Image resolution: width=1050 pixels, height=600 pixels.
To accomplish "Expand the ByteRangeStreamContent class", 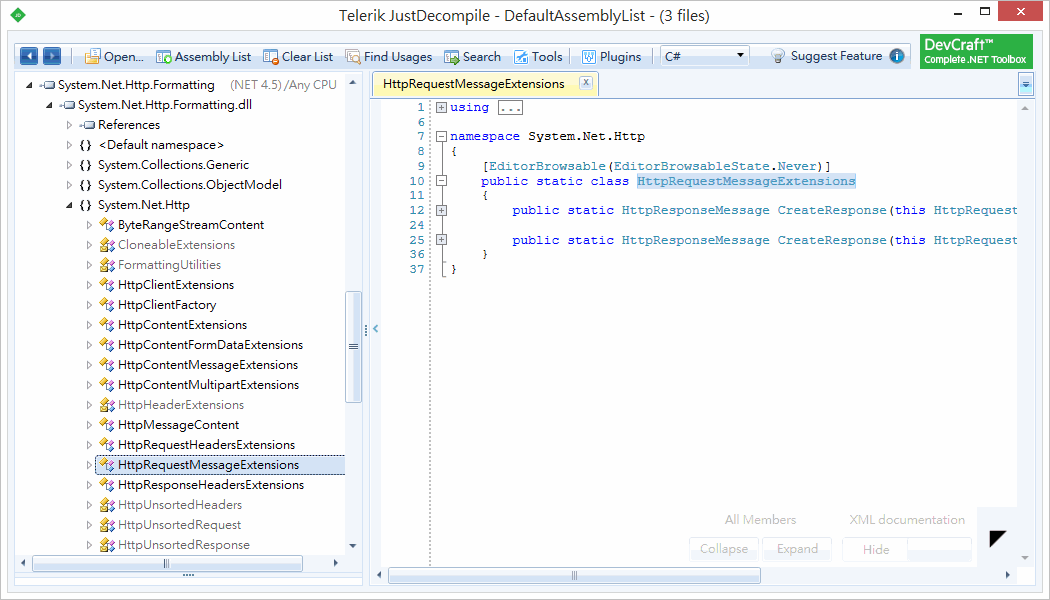I will pos(89,225).
